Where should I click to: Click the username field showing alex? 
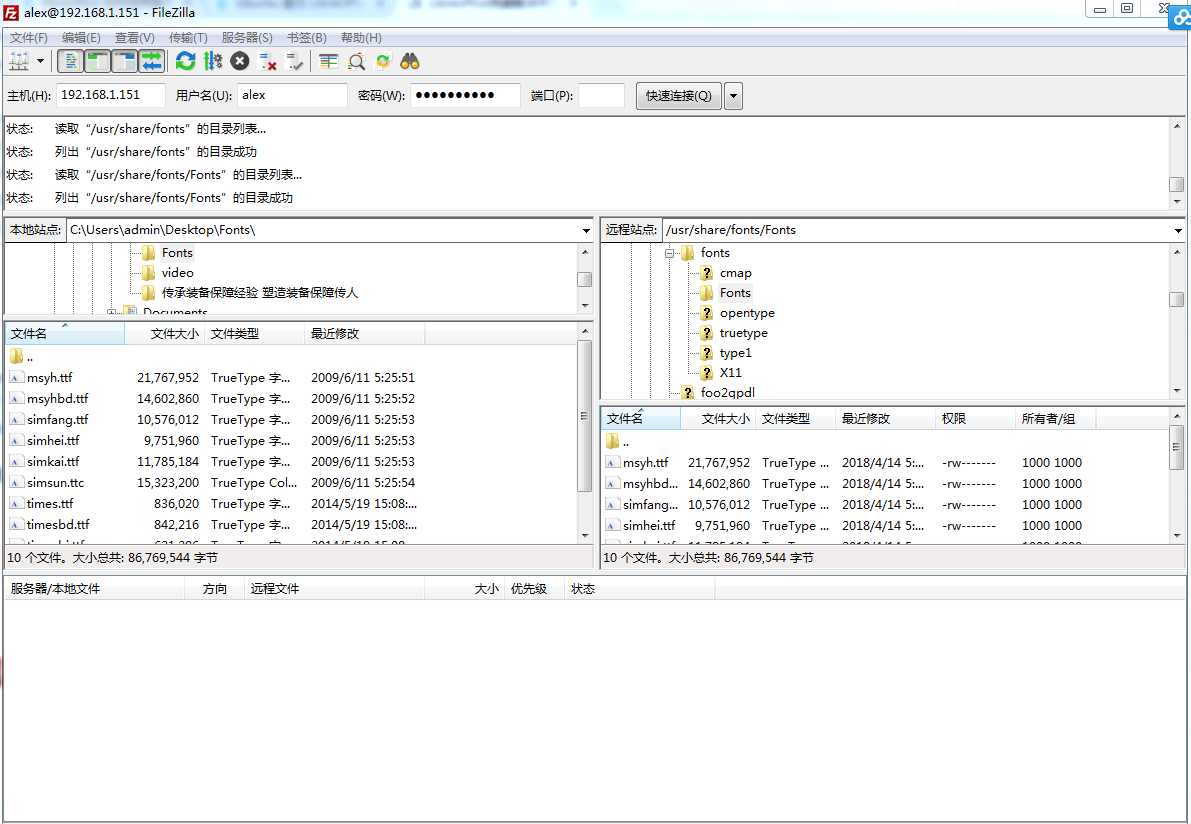tap(292, 95)
